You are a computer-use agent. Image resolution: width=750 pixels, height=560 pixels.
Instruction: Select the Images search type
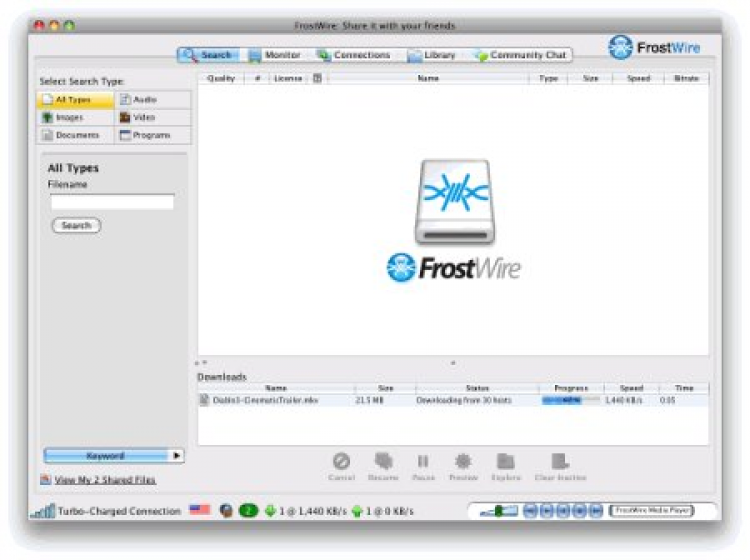click(x=75, y=117)
